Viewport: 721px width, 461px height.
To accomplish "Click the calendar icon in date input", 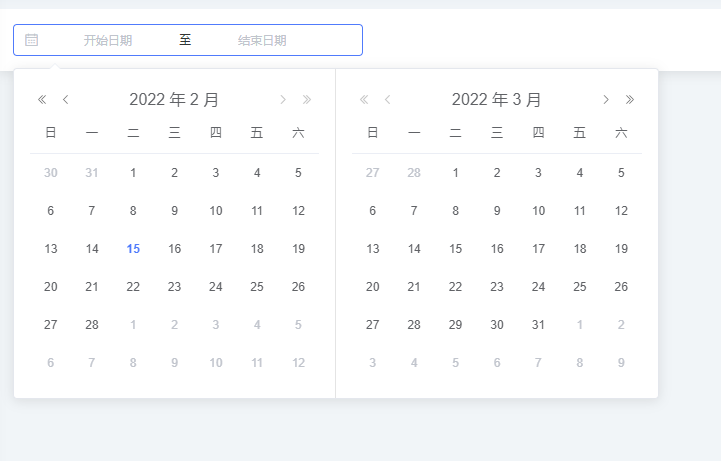I will pyautogui.click(x=32, y=40).
